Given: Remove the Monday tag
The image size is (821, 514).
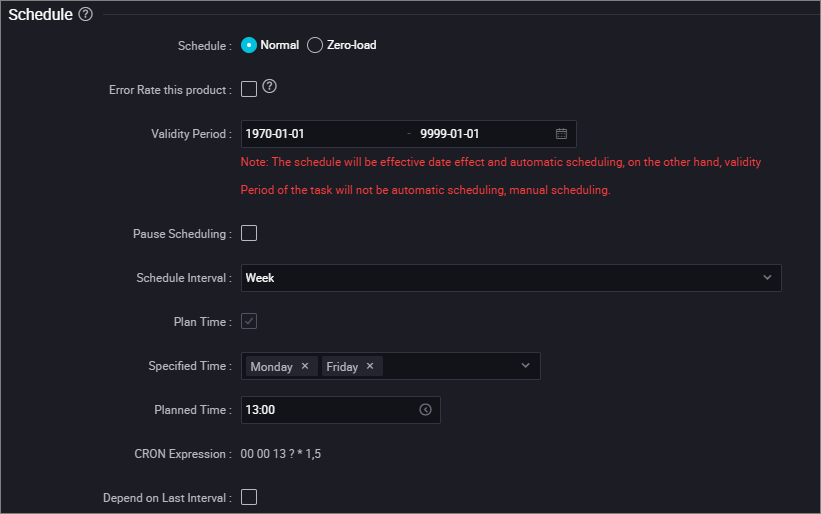Looking at the screenshot, I should (x=305, y=366).
